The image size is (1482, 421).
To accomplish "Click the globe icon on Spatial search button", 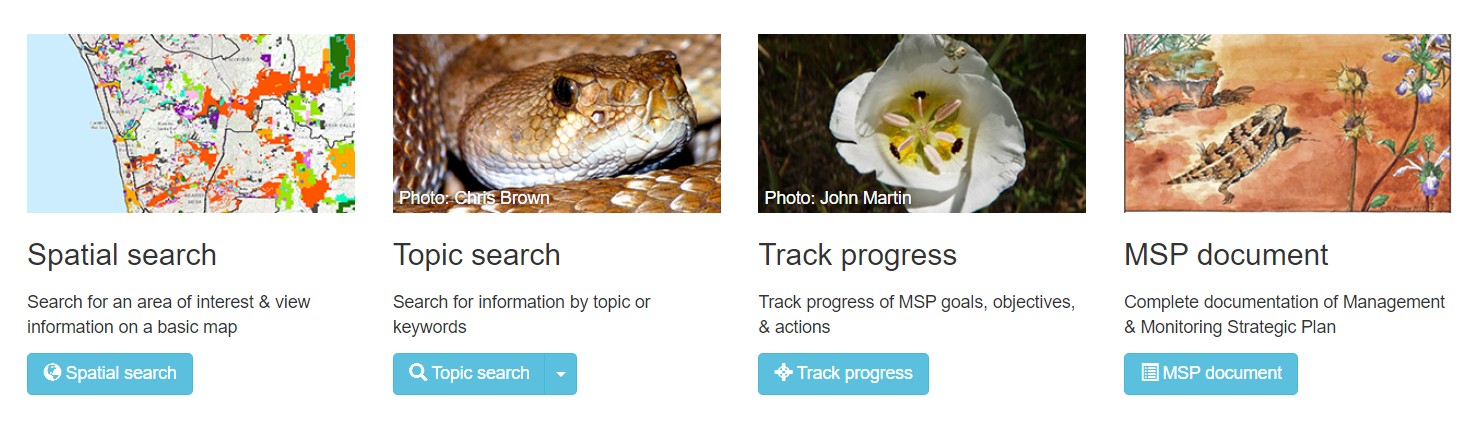I will pyautogui.click(x=53, y=373).
